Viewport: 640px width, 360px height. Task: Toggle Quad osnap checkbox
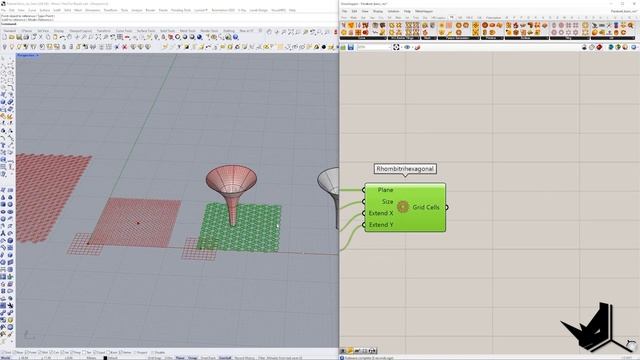pyautogui.click(x=95, y=352)
